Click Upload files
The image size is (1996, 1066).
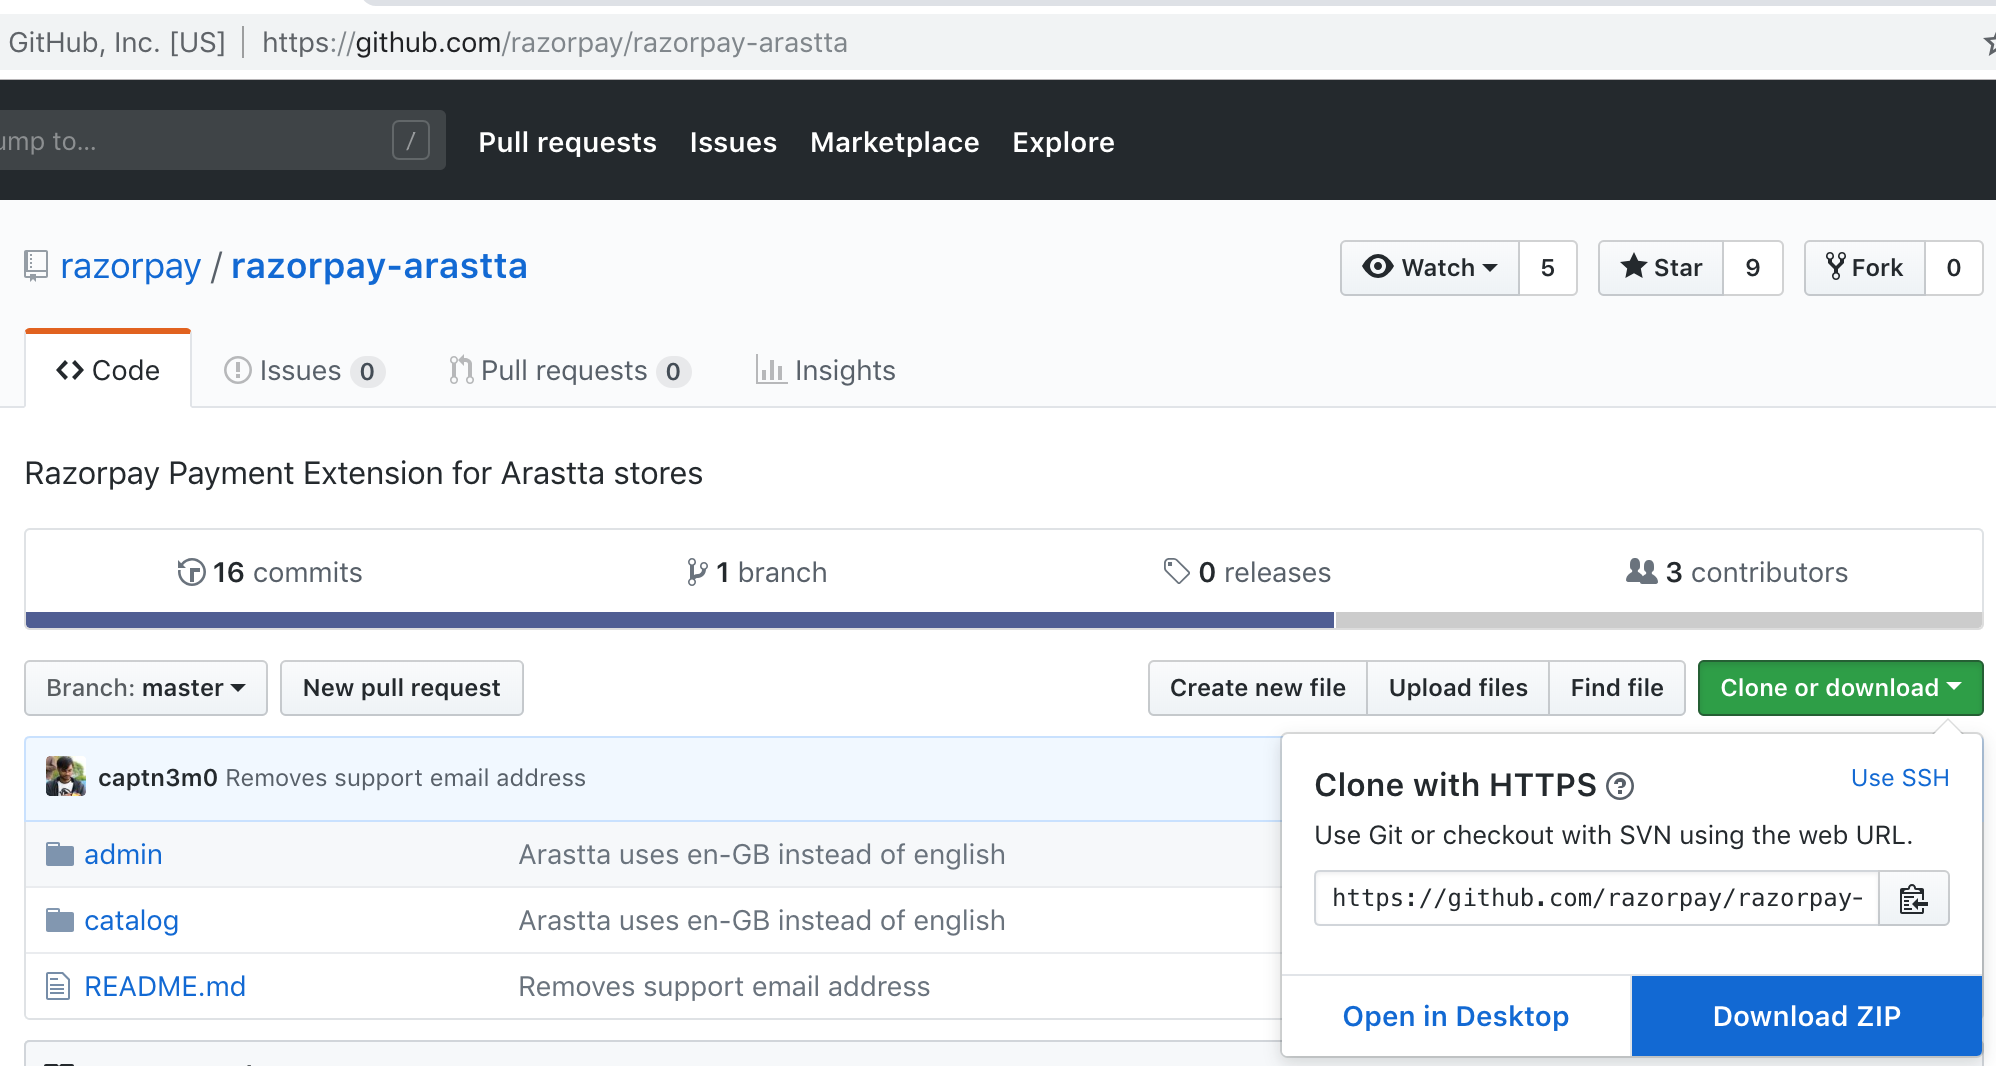pyautogui.click(x=1458, y=688)
